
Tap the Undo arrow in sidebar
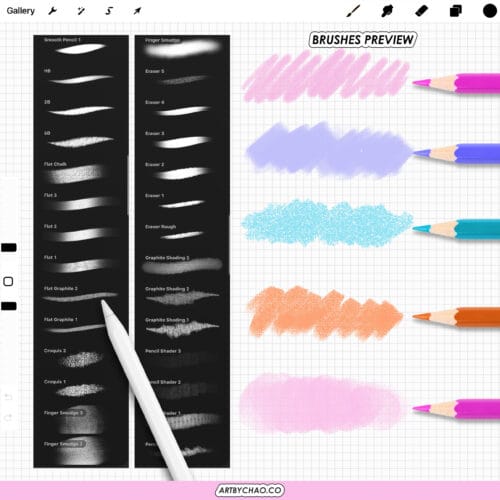pyautogui.click(x=8, y=397)
